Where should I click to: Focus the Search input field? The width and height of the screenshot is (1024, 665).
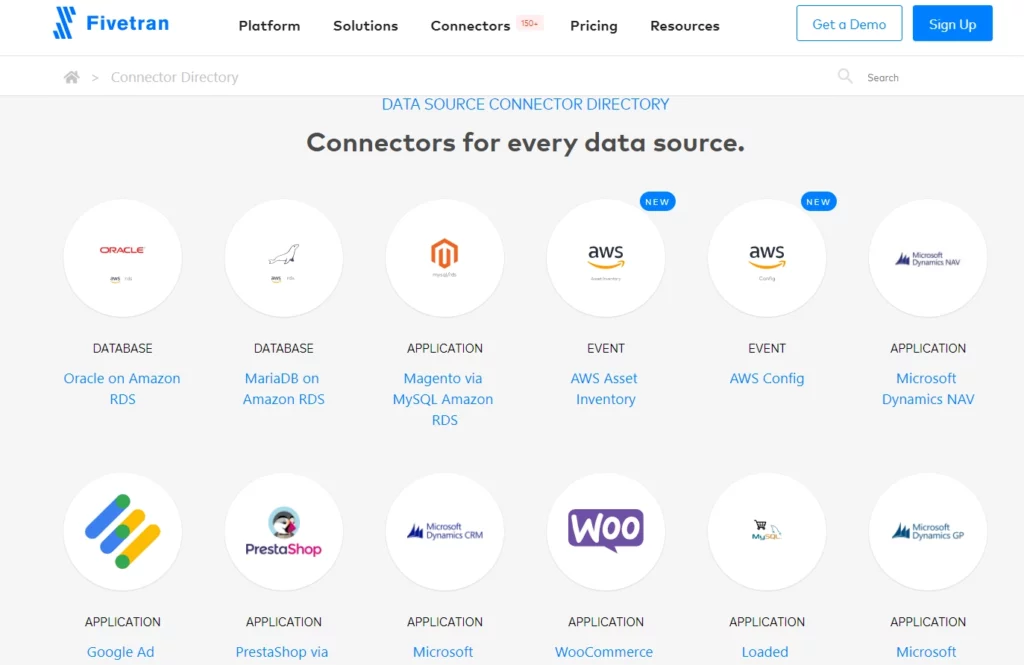914,77
